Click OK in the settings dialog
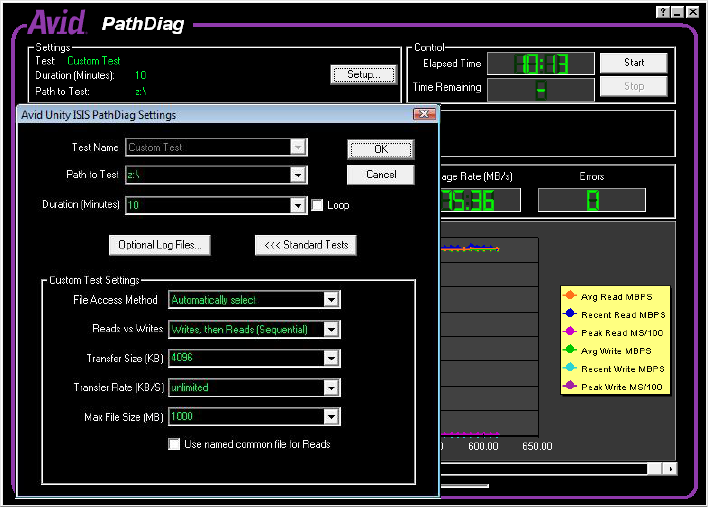This screenshot has height=507, width=708. (x=381, y=149)
